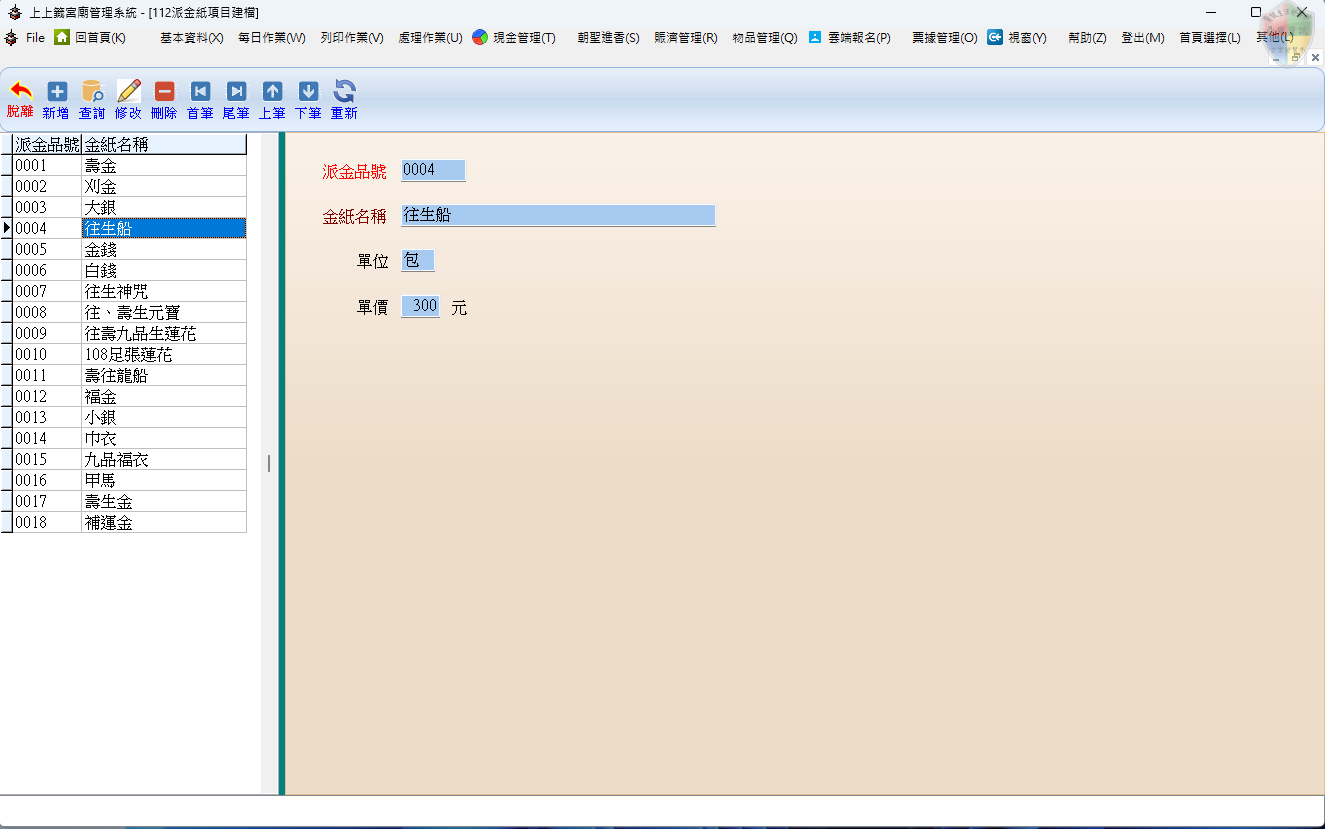The height and width of the screenshot is (829, 1325).
Task: Go to previous record with 上筆
Action: (x=272, y=92)
